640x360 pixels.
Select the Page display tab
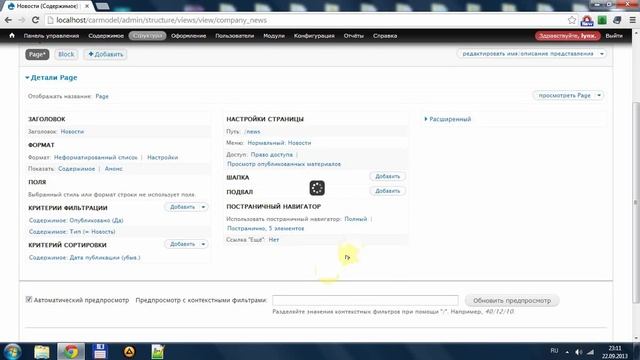coord(37,54)
